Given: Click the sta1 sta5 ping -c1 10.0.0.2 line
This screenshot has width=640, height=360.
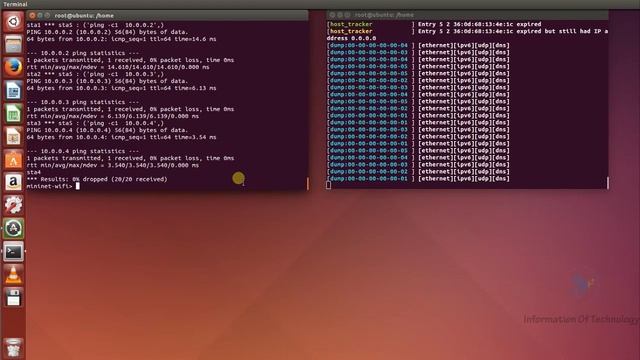Looking at the screenshot, I should (x=95, y=25).
